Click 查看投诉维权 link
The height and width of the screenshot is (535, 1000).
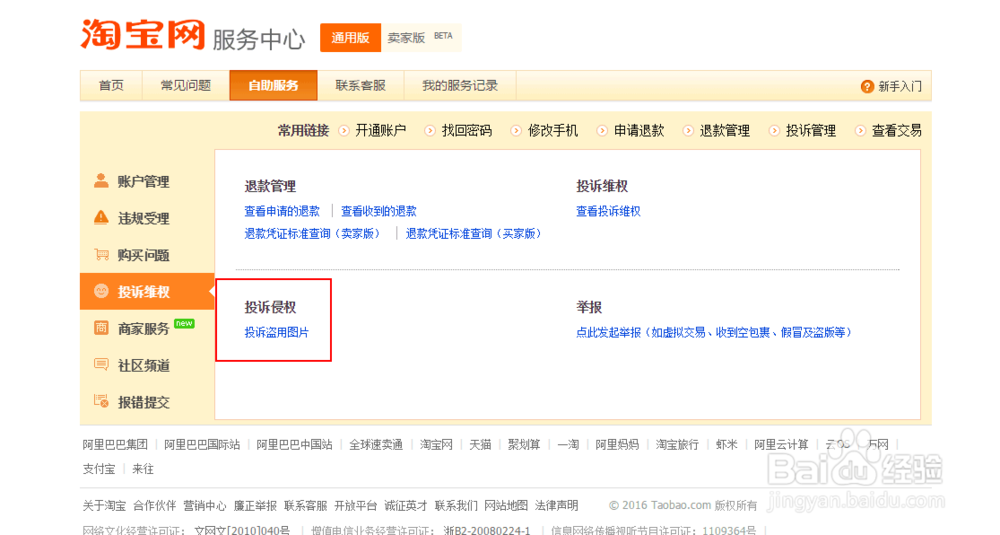tap(608, 211)
